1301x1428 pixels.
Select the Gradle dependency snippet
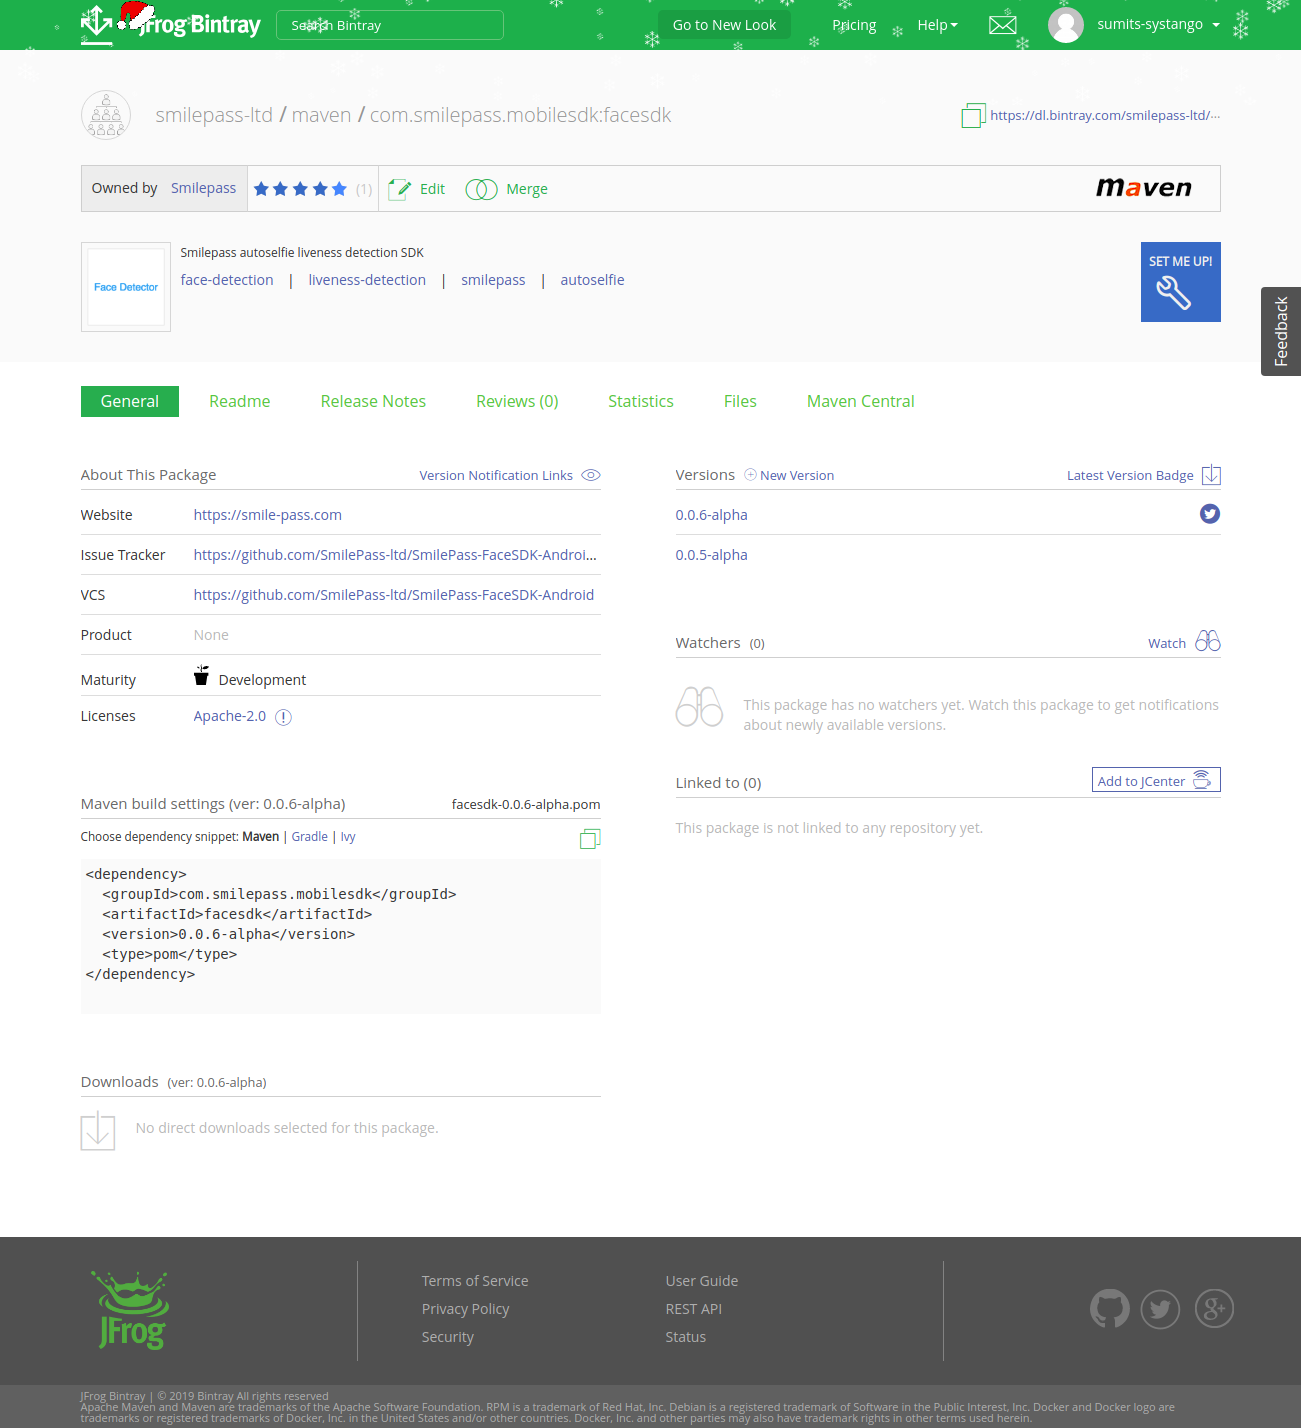[x=310, y=837]
